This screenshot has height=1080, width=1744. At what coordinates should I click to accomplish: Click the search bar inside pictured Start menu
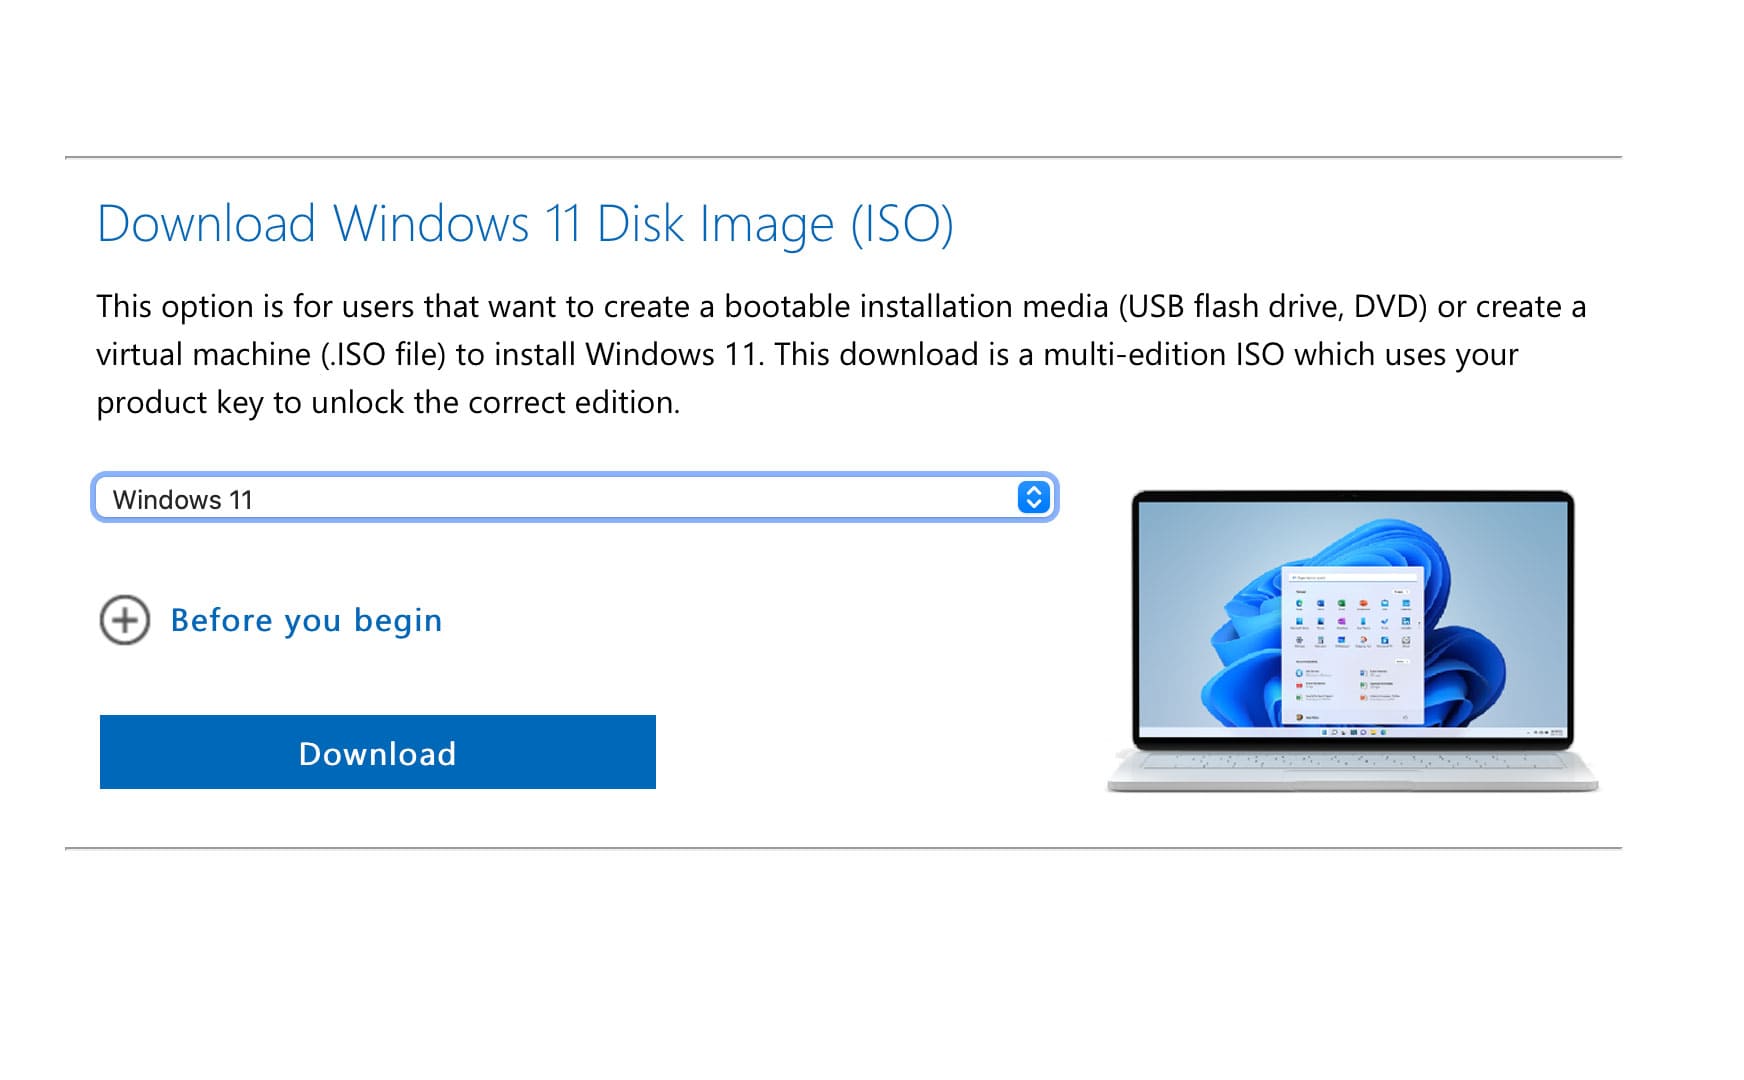click(x=1352, y=577)
